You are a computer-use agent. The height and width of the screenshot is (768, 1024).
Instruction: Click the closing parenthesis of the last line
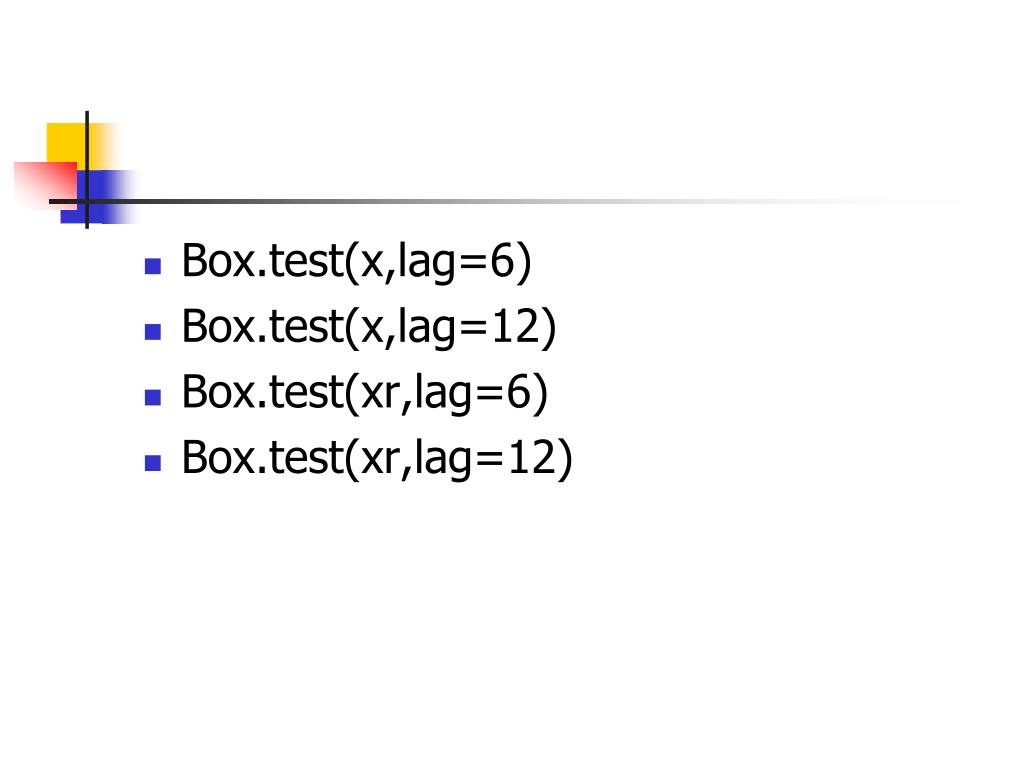[566, 459]
